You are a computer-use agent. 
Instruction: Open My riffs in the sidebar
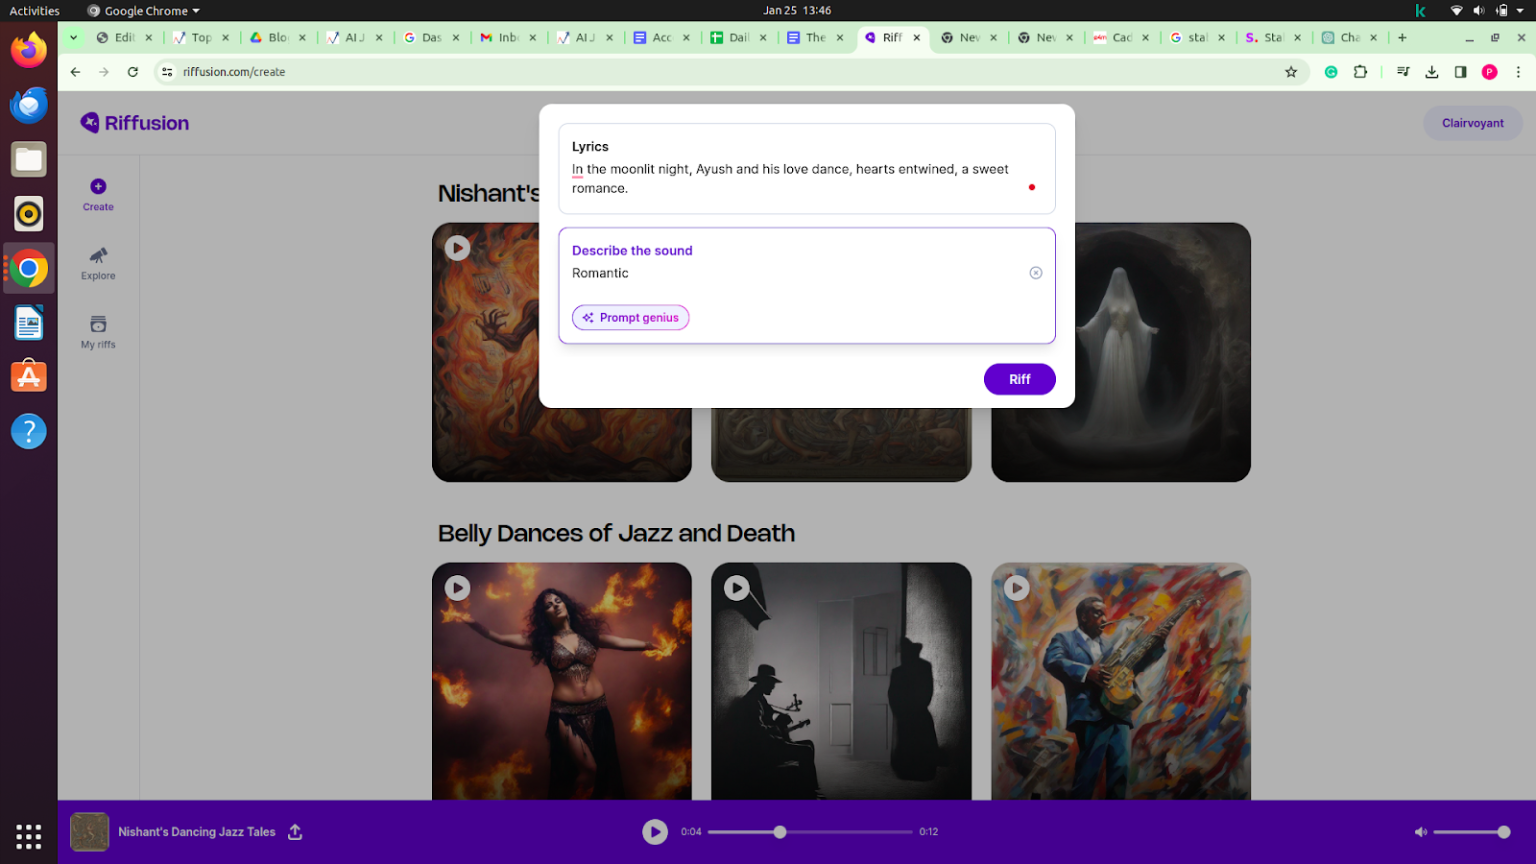pos(97,332)
